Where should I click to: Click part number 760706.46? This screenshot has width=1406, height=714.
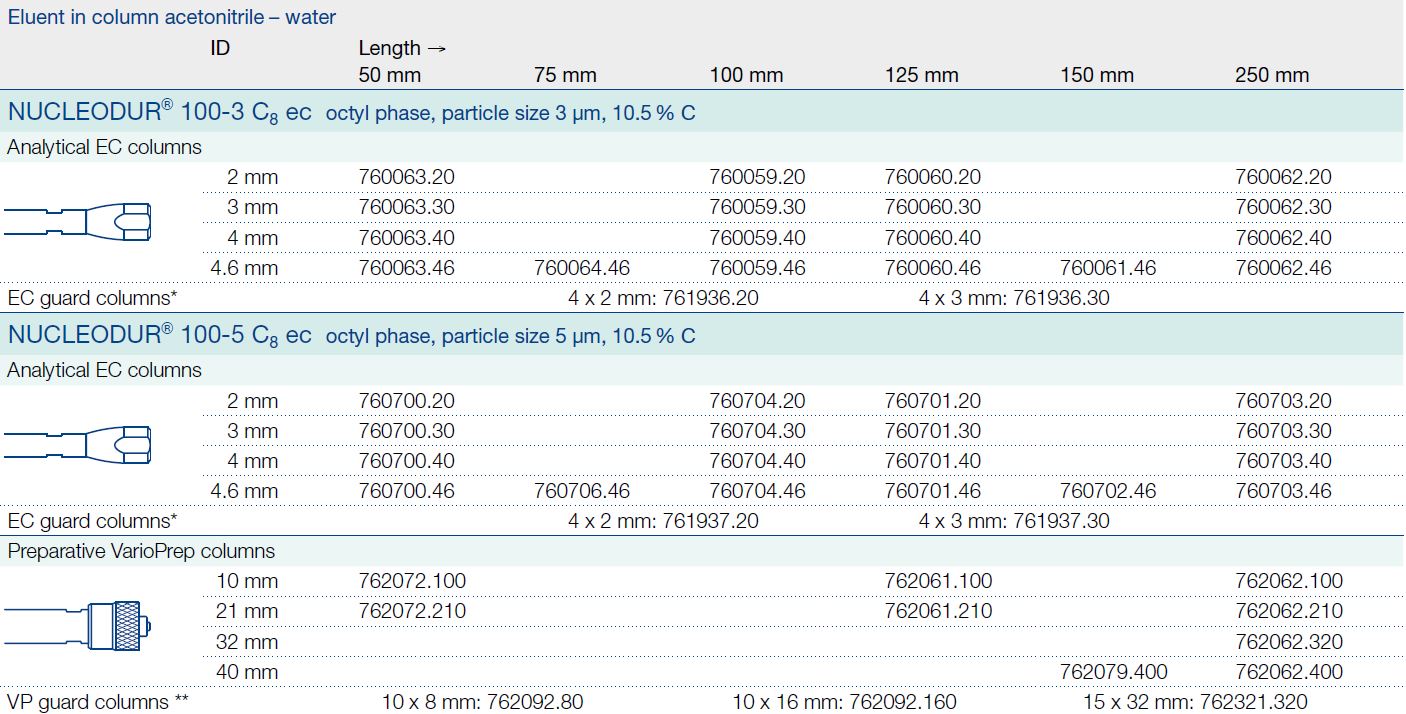click(582, 491)
